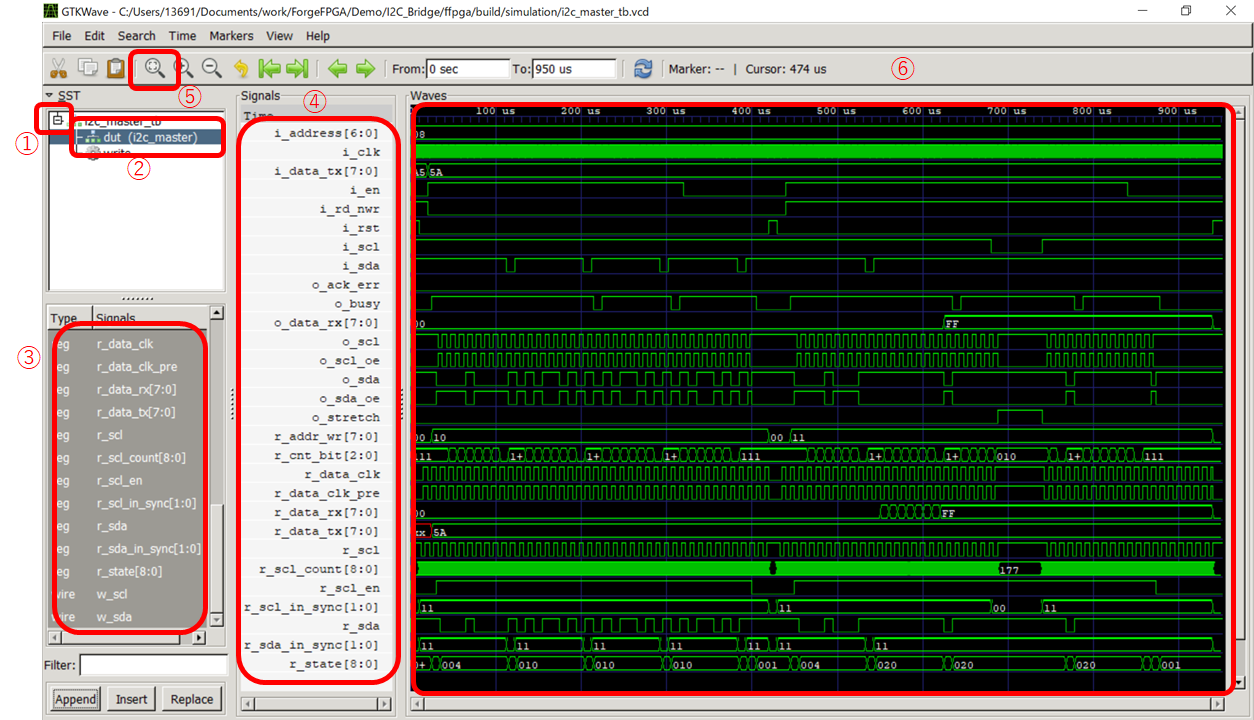Click the Zoom Out magnifier icon
The height and width of the screenshot is (720, 1254).
(x=212, y=68)
